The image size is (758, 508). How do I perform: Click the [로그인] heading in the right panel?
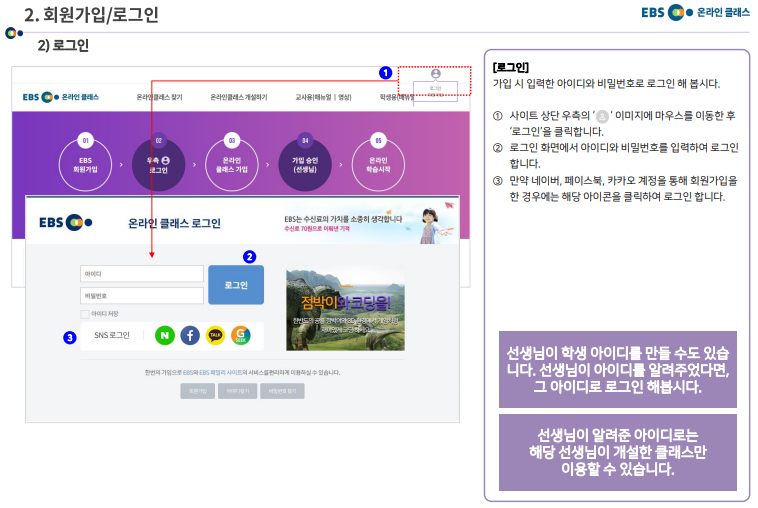tap(511, 67)
